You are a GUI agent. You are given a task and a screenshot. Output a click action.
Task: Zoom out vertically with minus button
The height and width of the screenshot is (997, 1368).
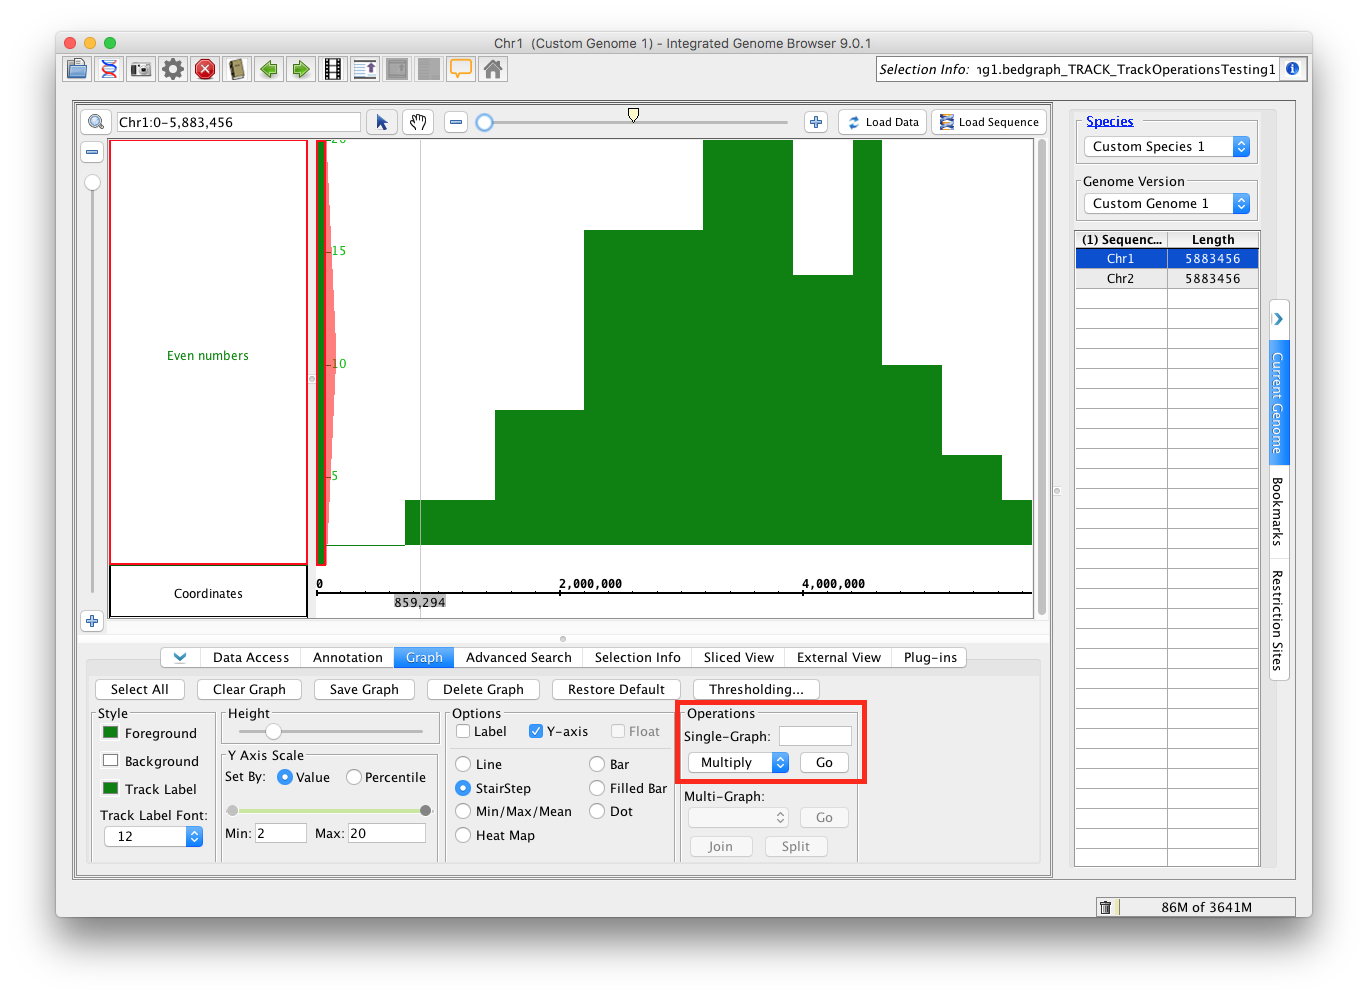coord(92,153)
